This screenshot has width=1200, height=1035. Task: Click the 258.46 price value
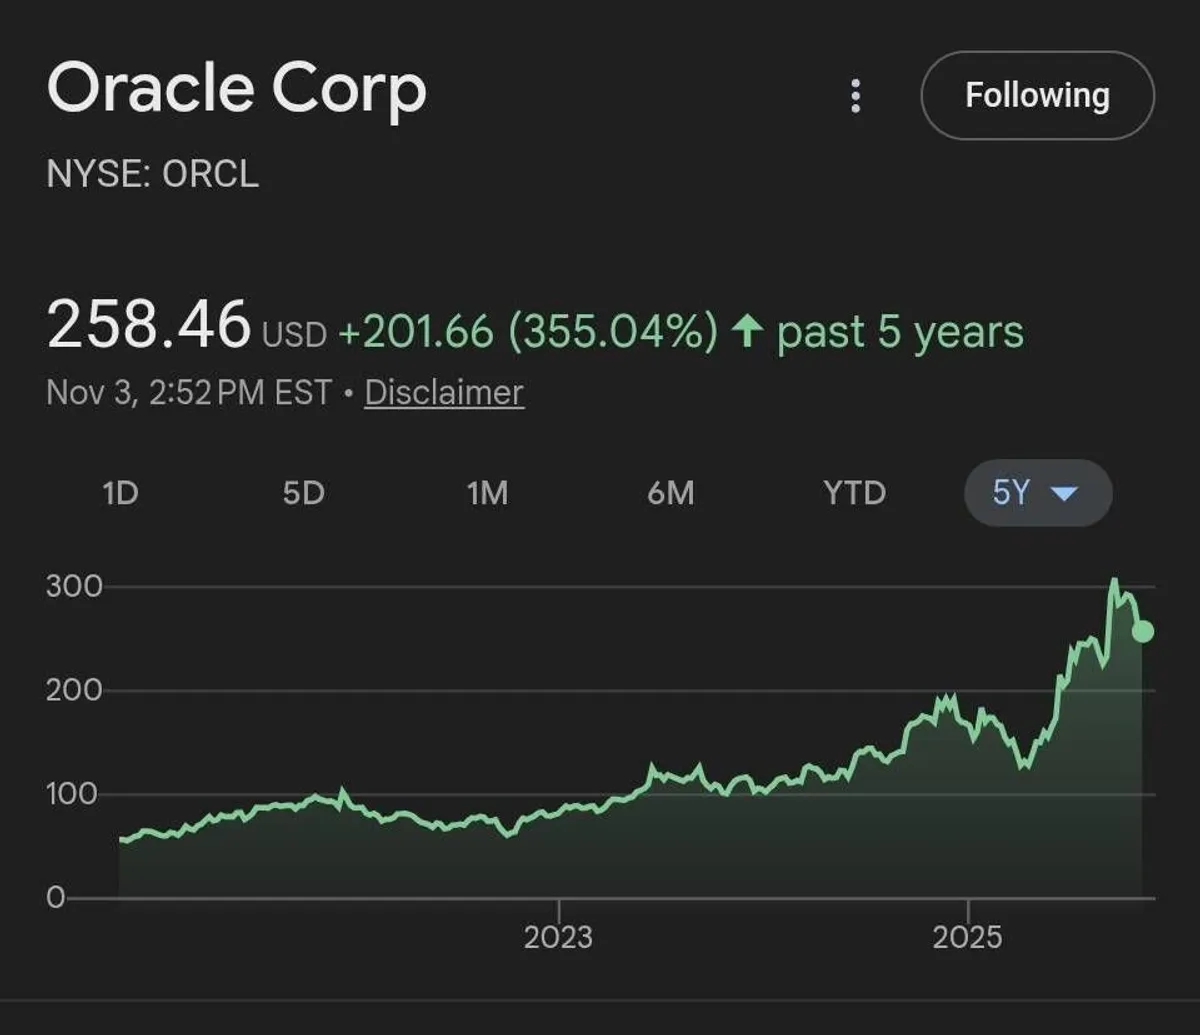(x=148, y=327)
